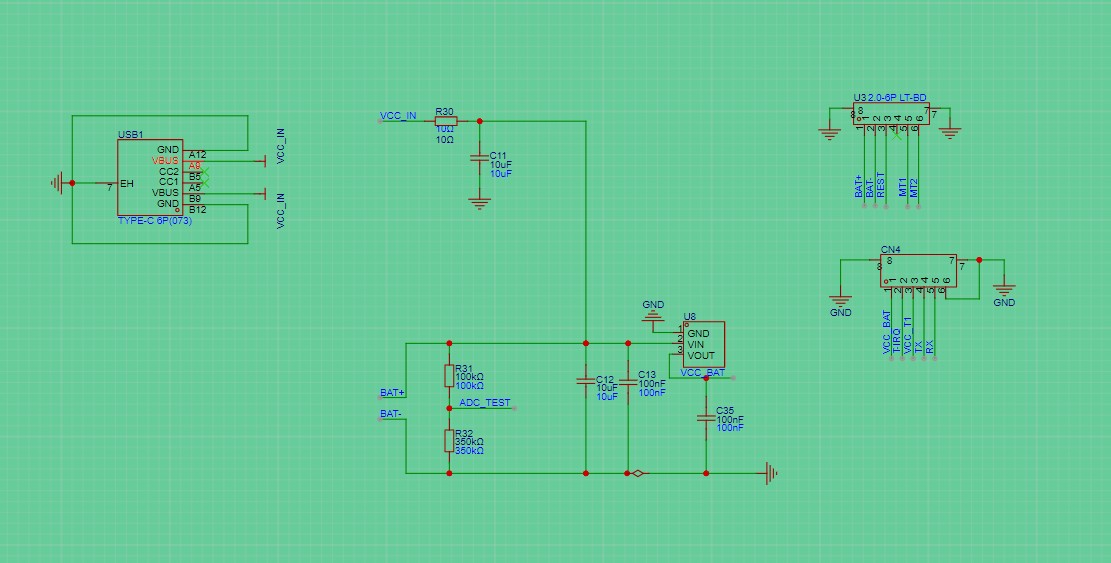Click the A12 pin number on USB1

198,155
